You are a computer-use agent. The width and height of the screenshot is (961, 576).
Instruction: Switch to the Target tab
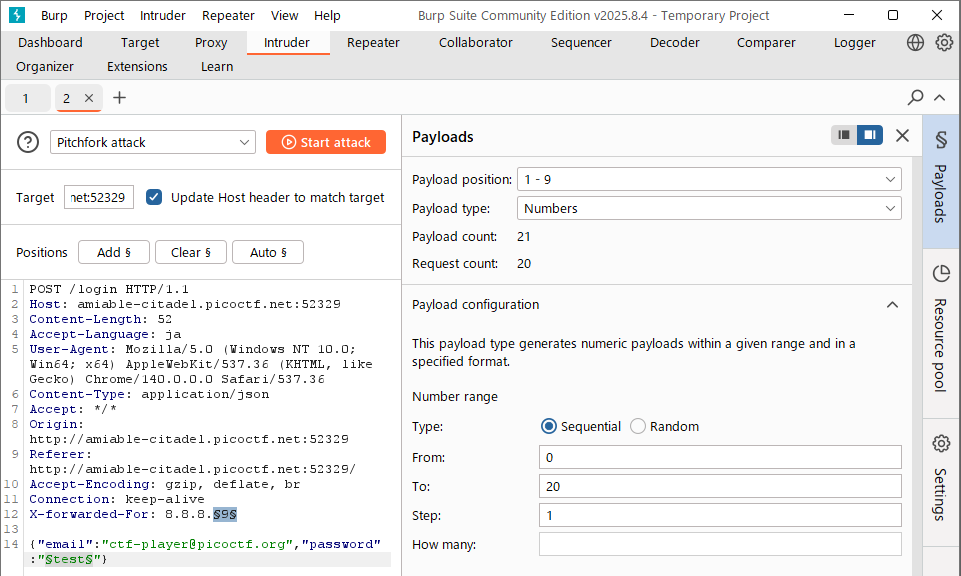(x=140, y=42)
